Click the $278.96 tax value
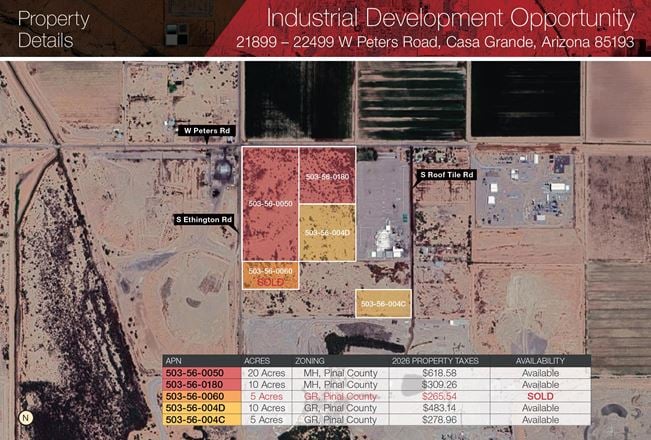 (439, 420)
